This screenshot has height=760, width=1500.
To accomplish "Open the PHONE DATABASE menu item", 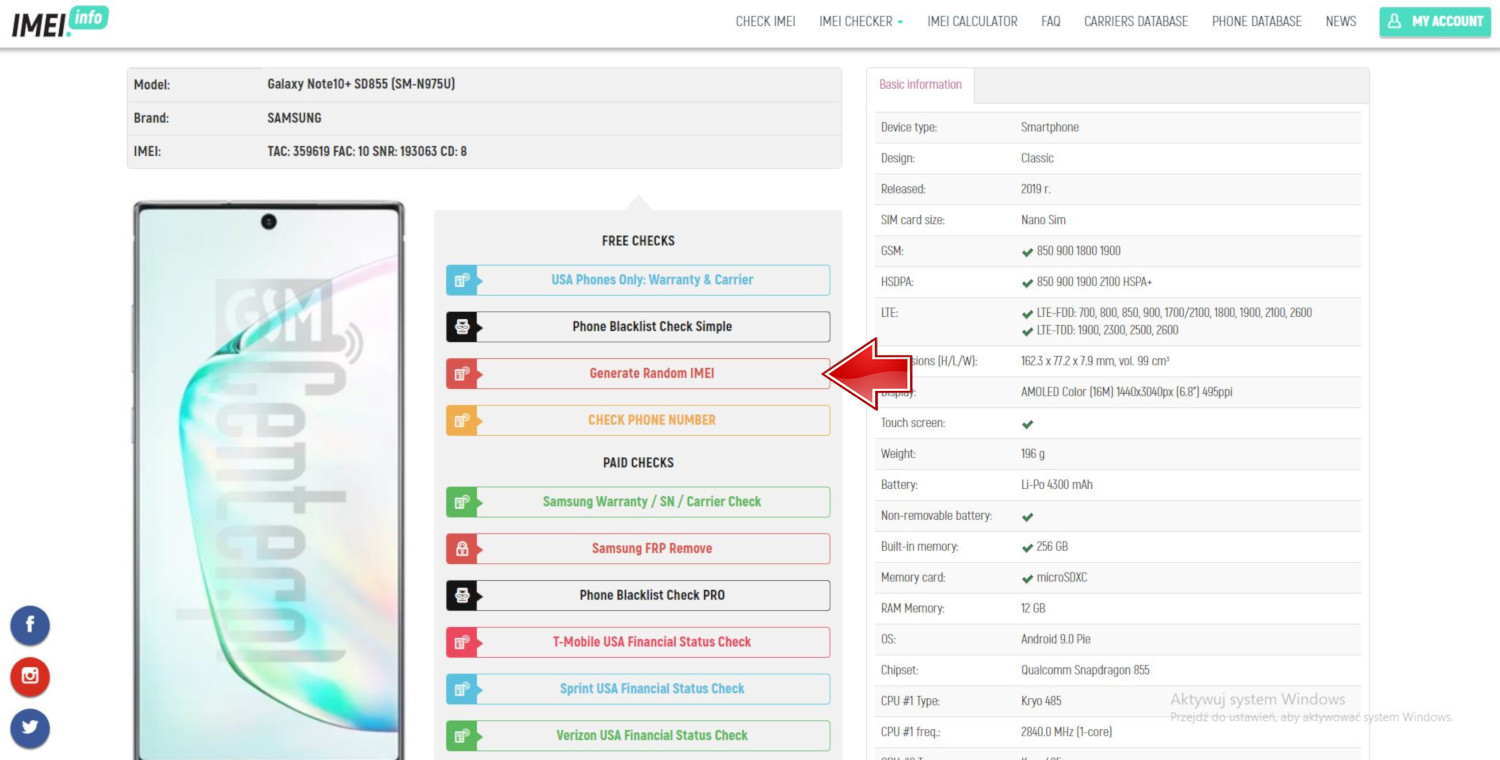I will click(1256, 21).
